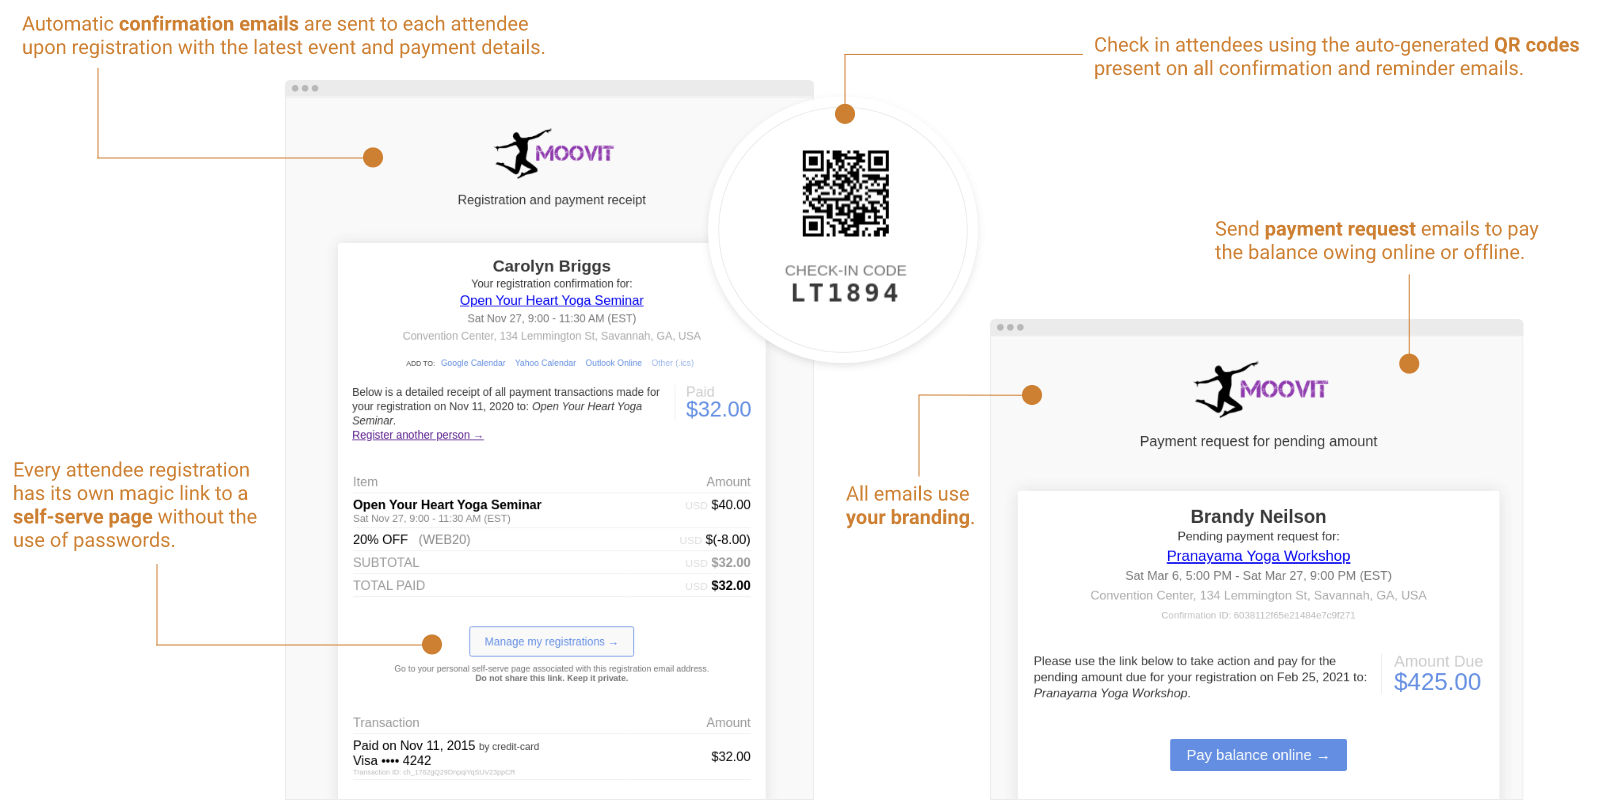The image size is (1600, 800).
Task: Click the orange dot on the QR code circle
Action: [x=845, y=114]
